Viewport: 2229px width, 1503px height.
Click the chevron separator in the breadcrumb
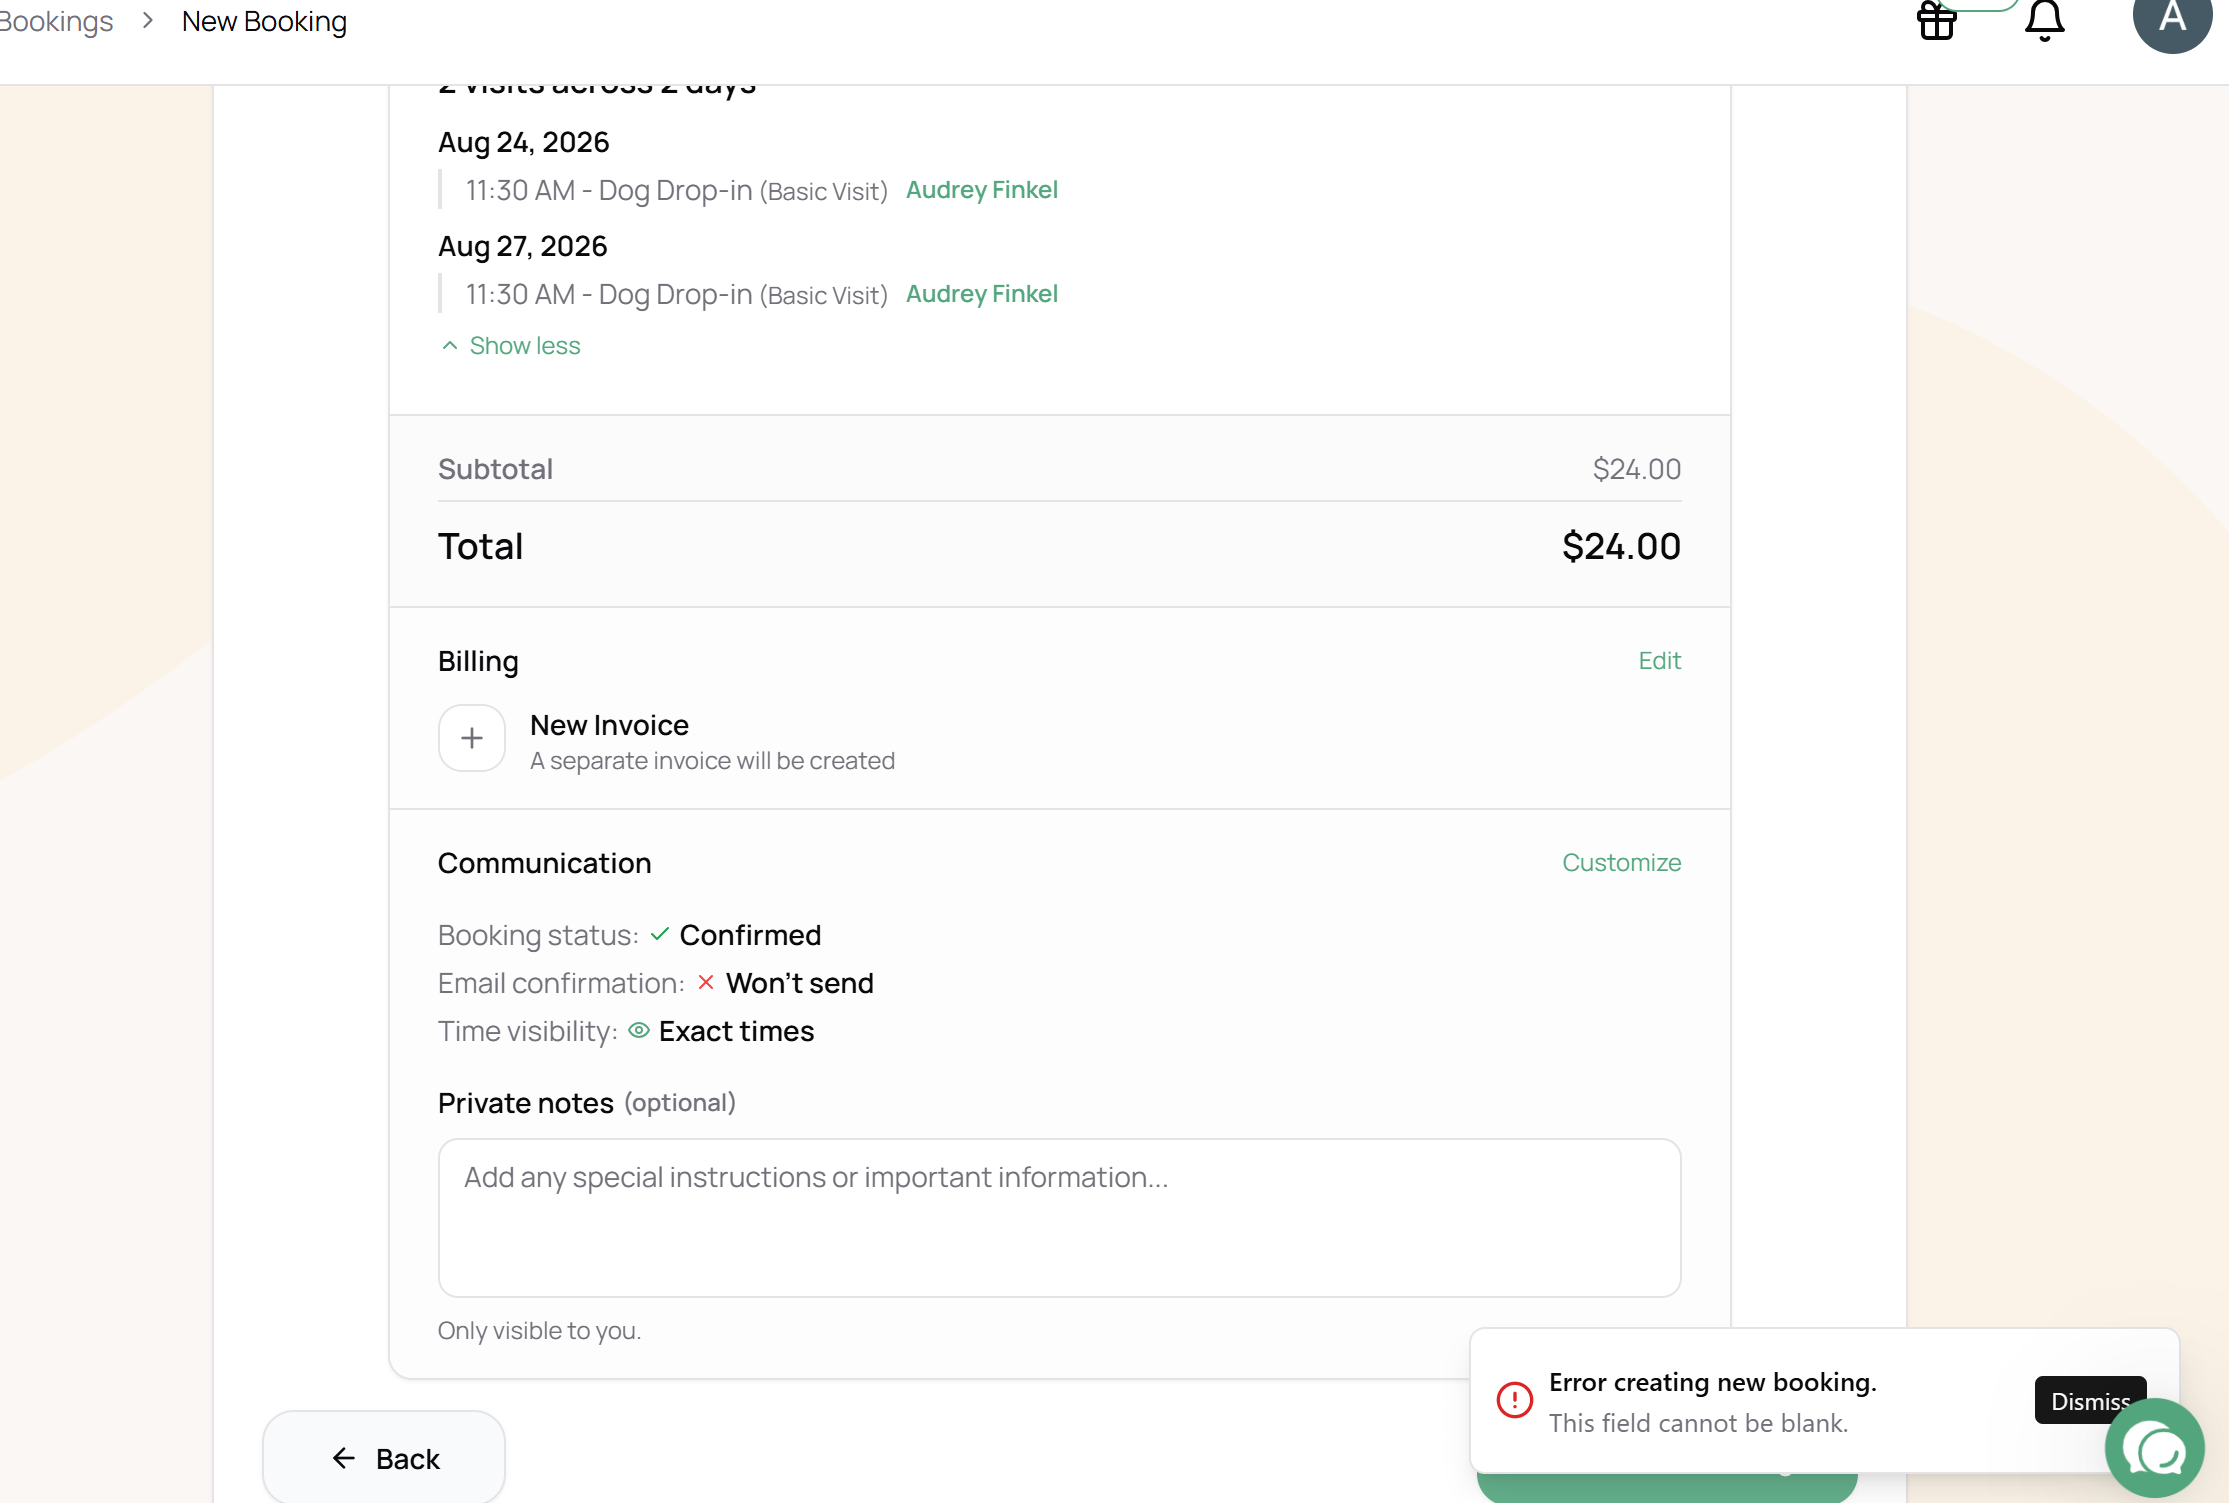pyautogui.click(x=148, y=20)
